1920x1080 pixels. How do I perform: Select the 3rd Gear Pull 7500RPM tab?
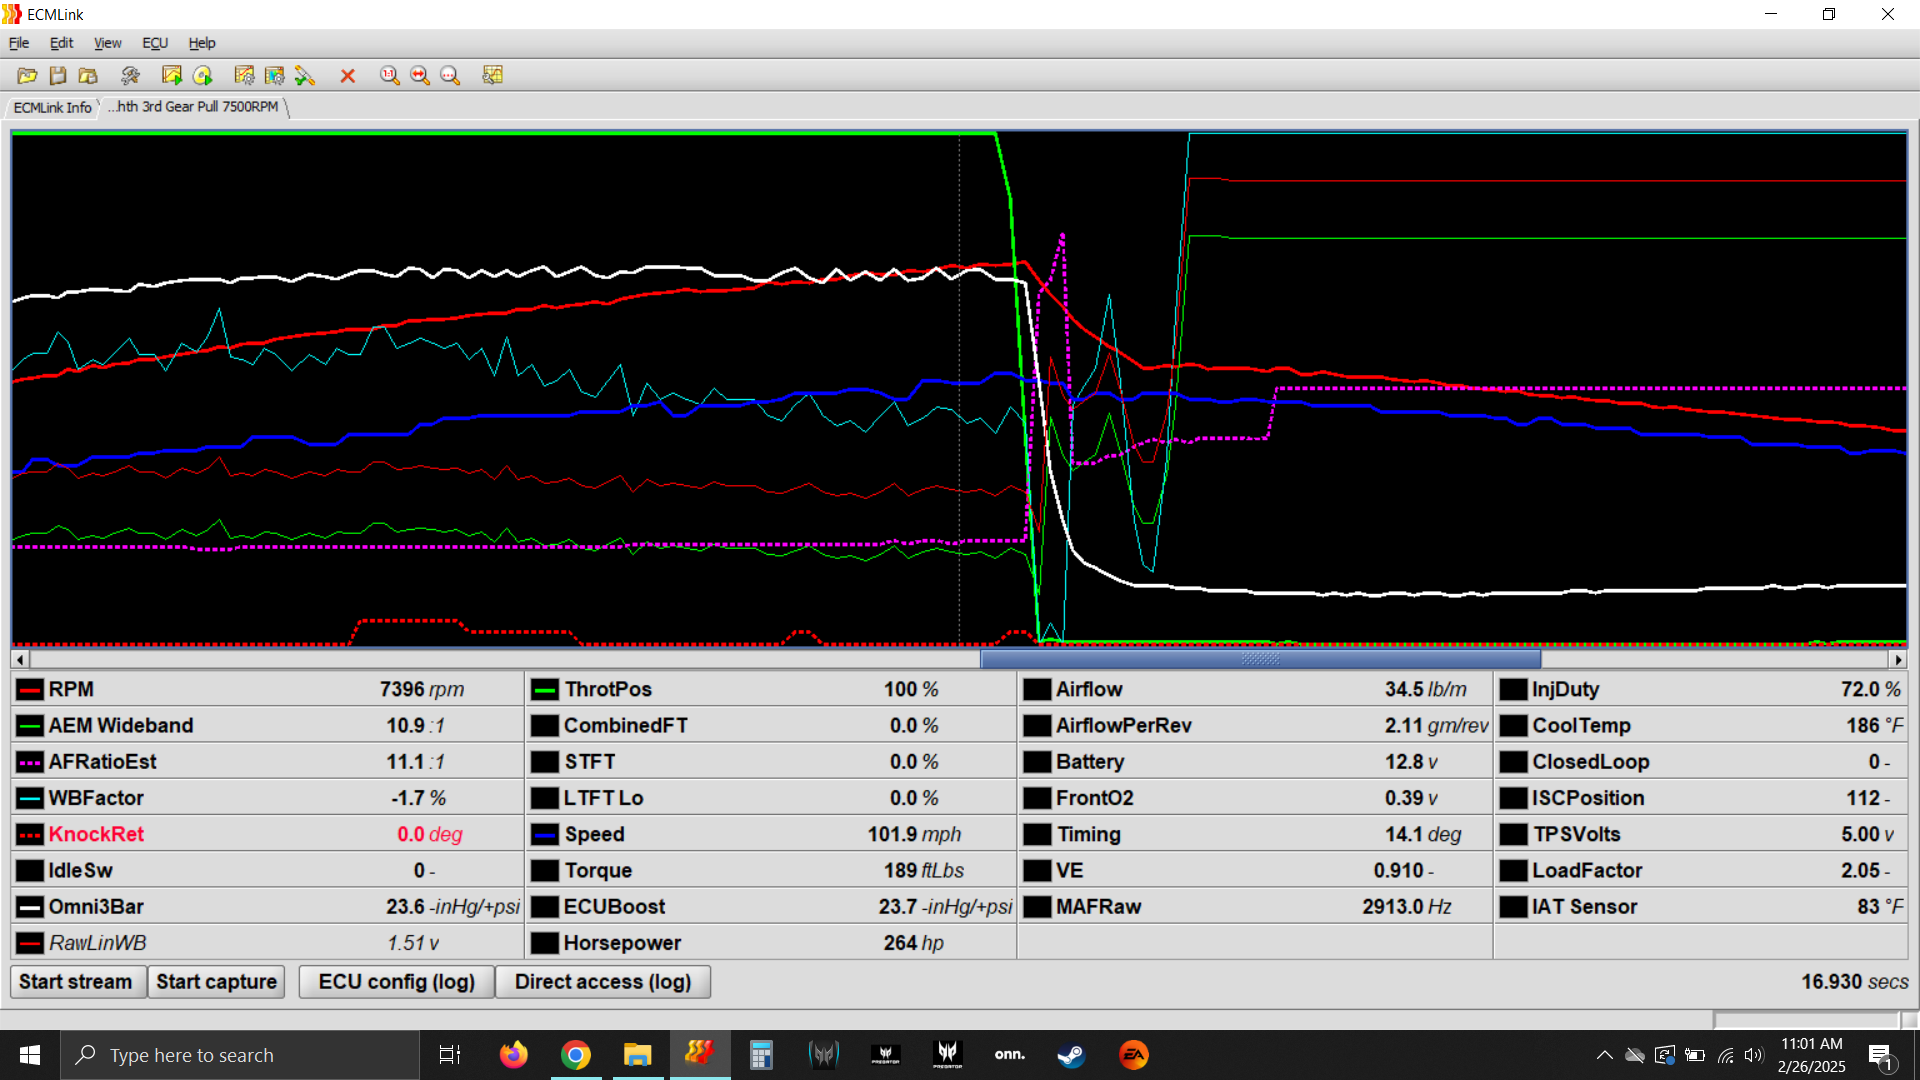click(195, 107)
